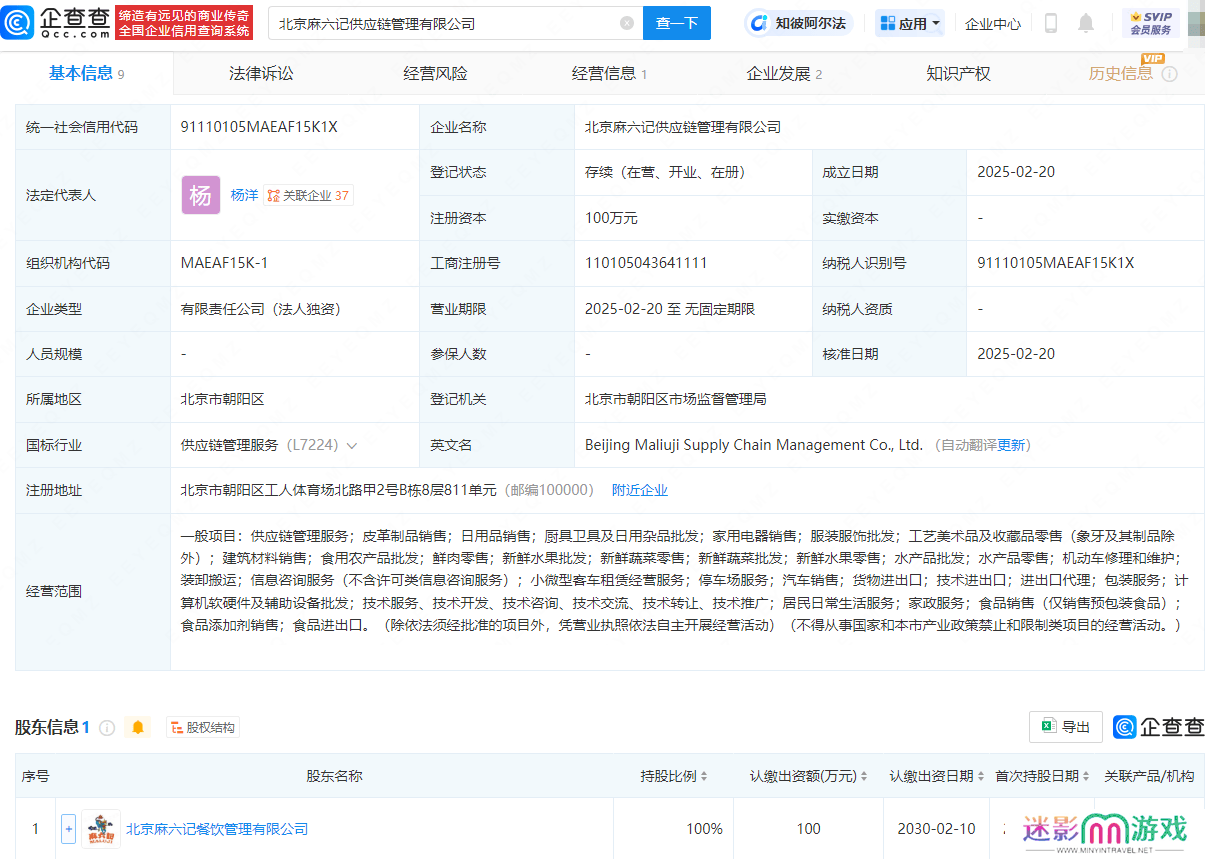Click the Qcc 企查查 logo in header
The image size is (1205, 859).
(56, 22)
